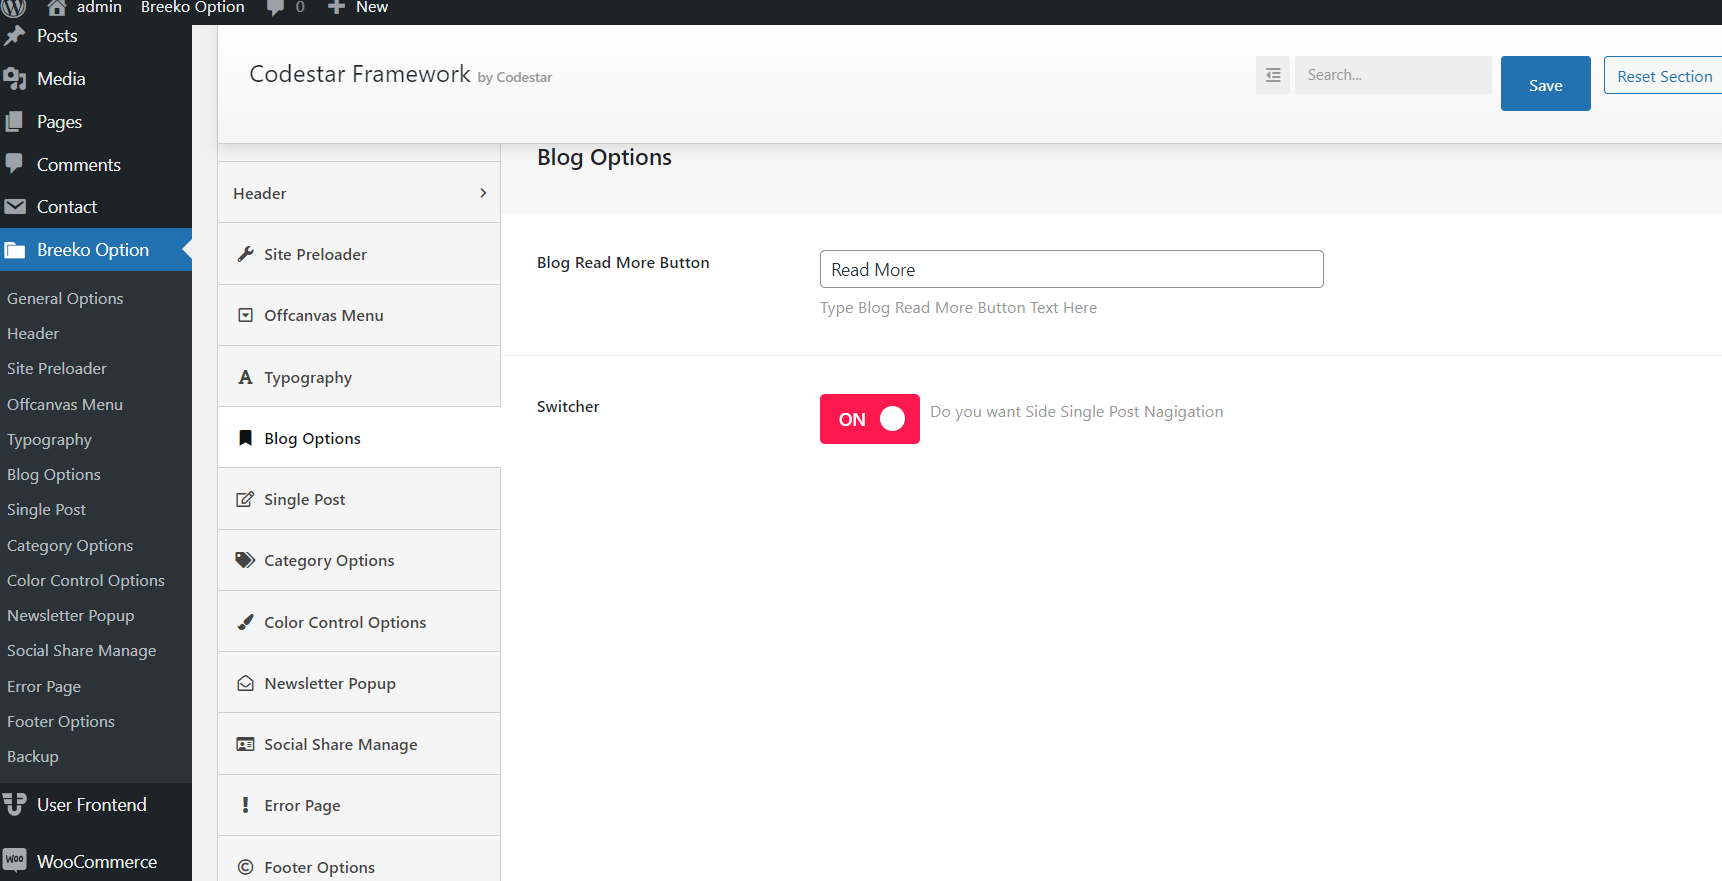Viewport: 1722px width, 881px height.
Task: Click the Typography letter A icon
Action: [245, 377]
